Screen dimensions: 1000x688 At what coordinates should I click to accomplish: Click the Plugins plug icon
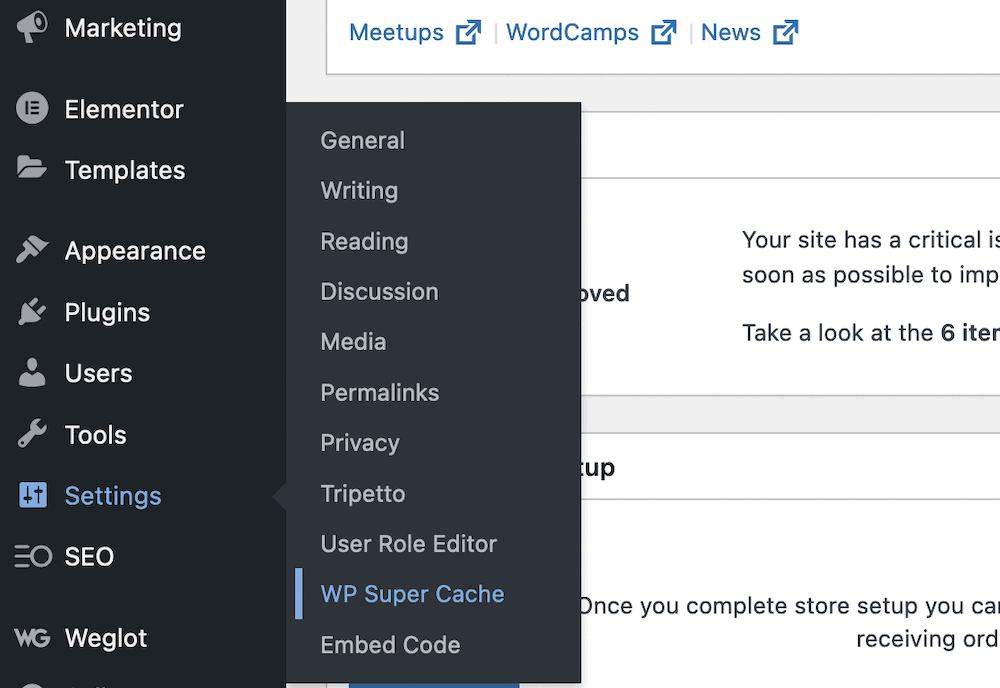point(32,311)
